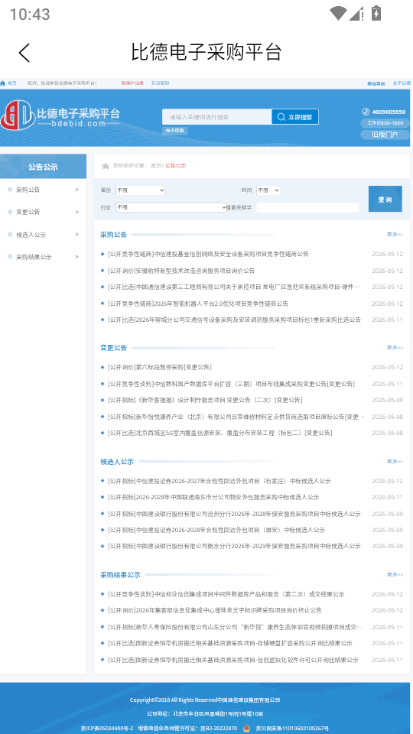The width and height of the screenshot is (413, 734).
Task: Click the 京ICP备 record number in the footer
Action: [107, 728]
